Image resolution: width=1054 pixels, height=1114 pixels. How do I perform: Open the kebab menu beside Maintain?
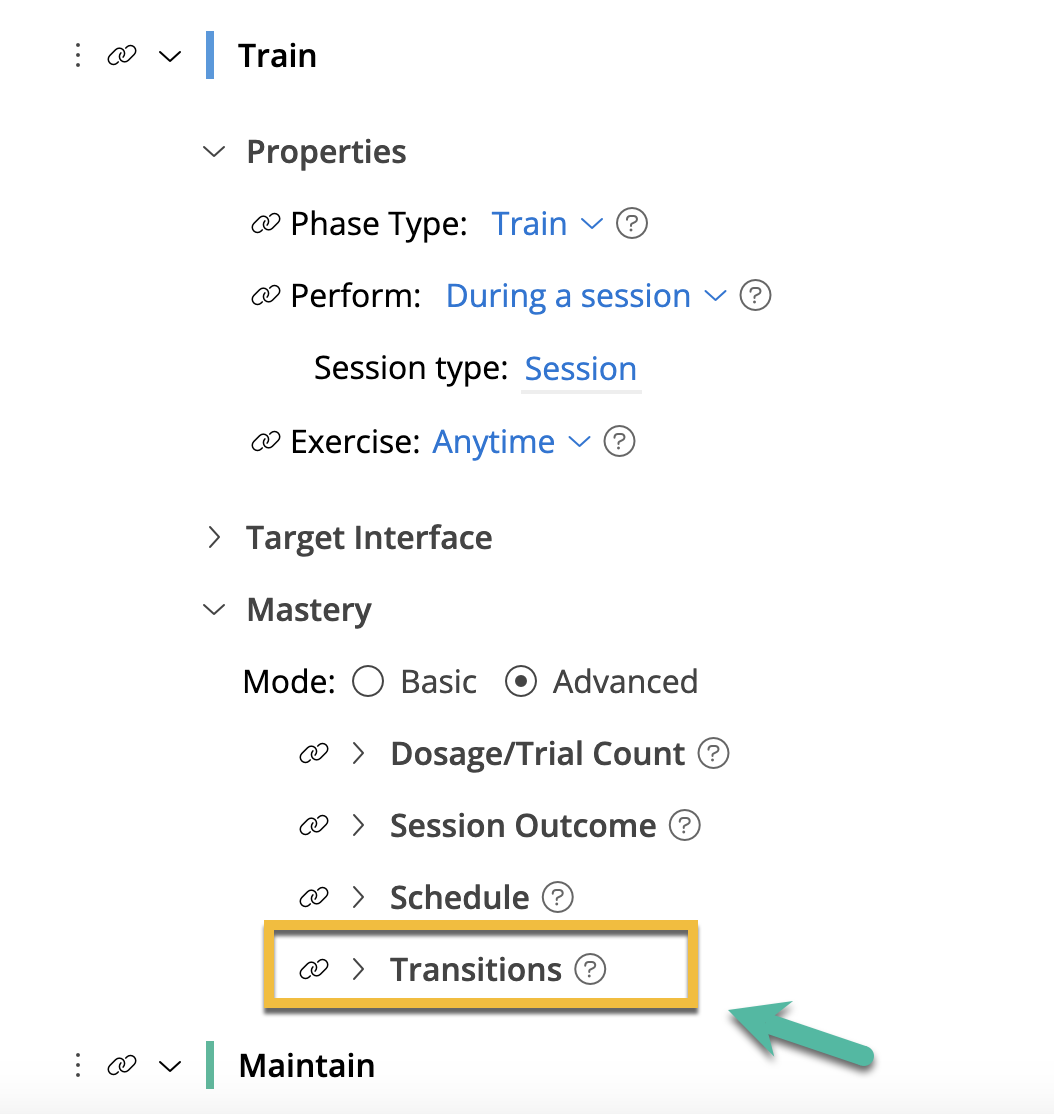pos(77,1065)
